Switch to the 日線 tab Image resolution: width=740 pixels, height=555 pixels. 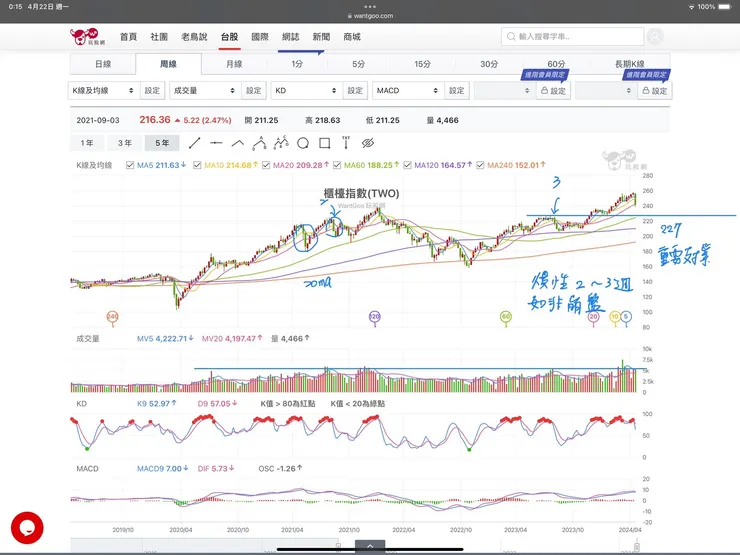click(103, 64)
